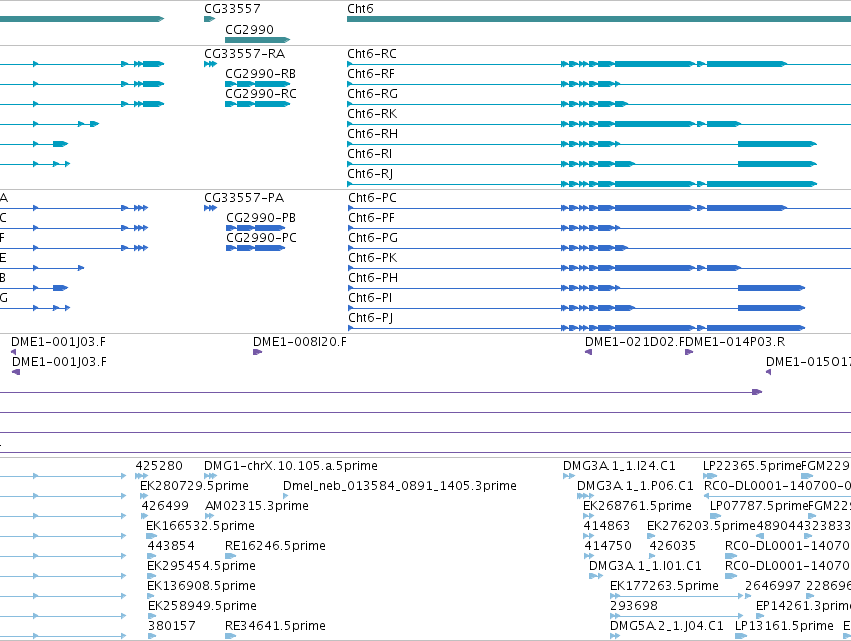Image resolution: width=851 pixels, height=641 pixels.
Task: Click the CG33557 gene label
Action: pos(232,9)
